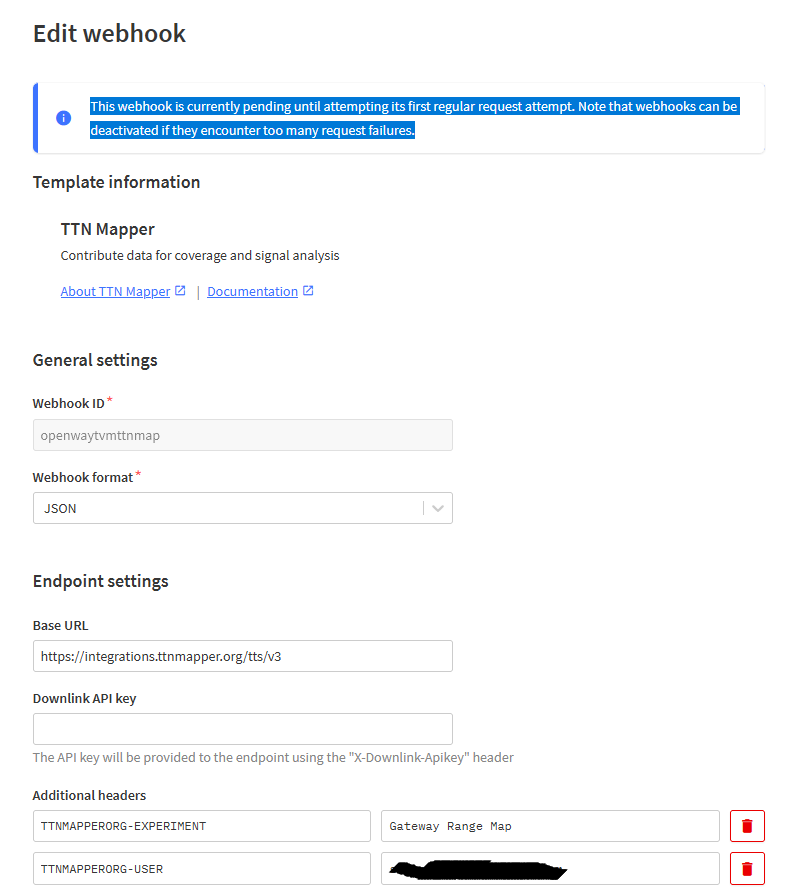Image resolution: width=803 pixels, height=893 pixels.
Task: Click the Edit webhook page heading
Action: point(109,34)
